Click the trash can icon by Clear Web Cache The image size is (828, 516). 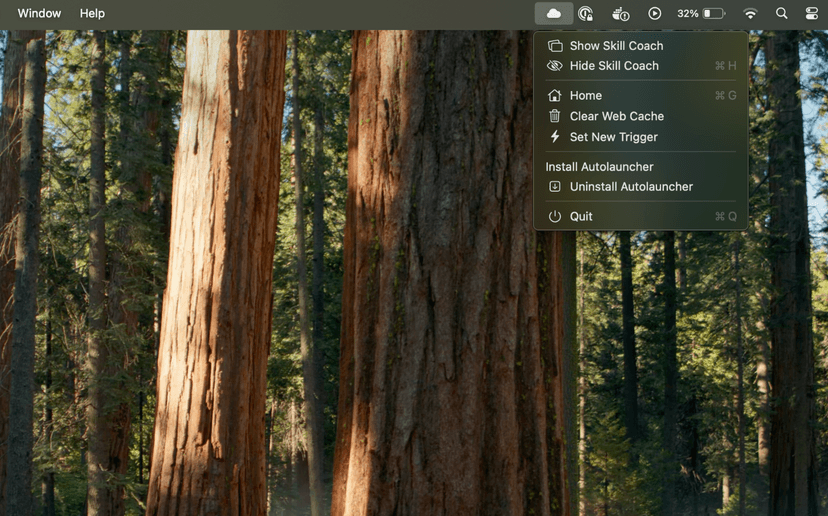tap(554, 116)
